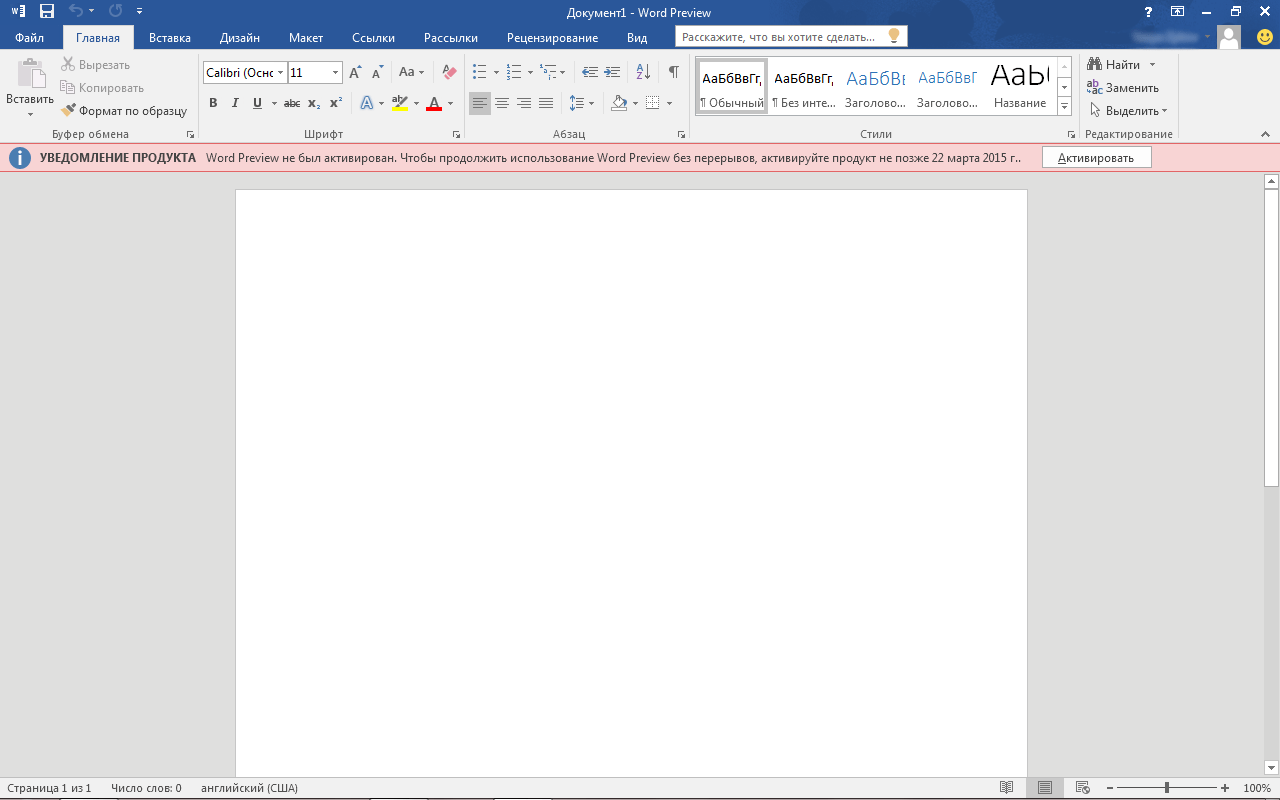Viewport: 1280px width, 800px height.
Task: Center the paragraph text
Action: click(x=502, y=103)
